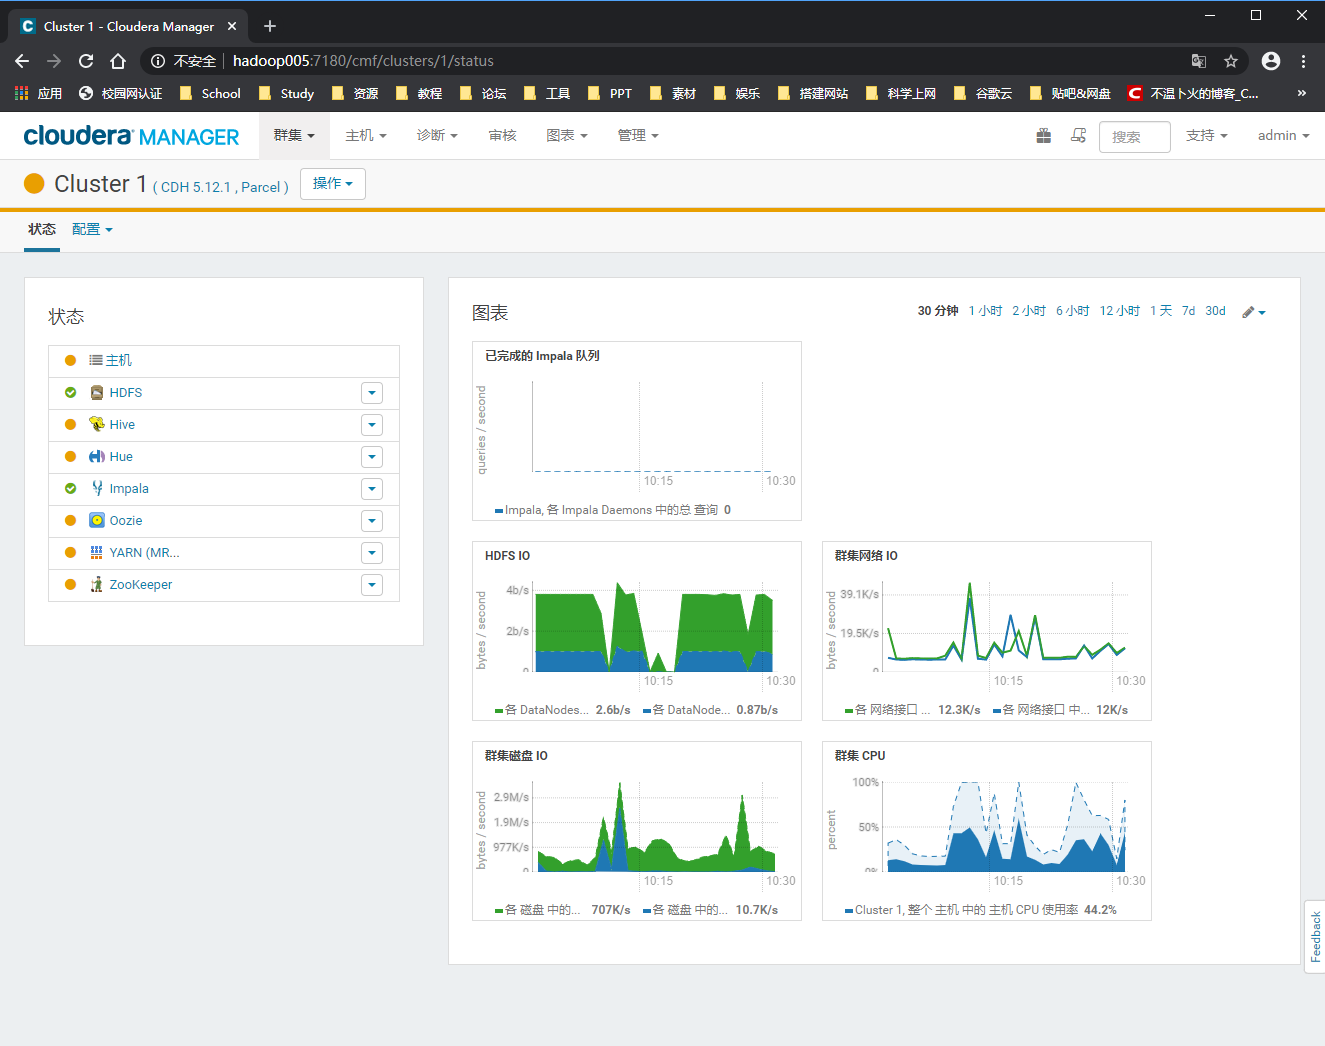This screenshot has width=1325, height=1046.
Task: Reload the page with refresh icon
Action: (86, 61)
